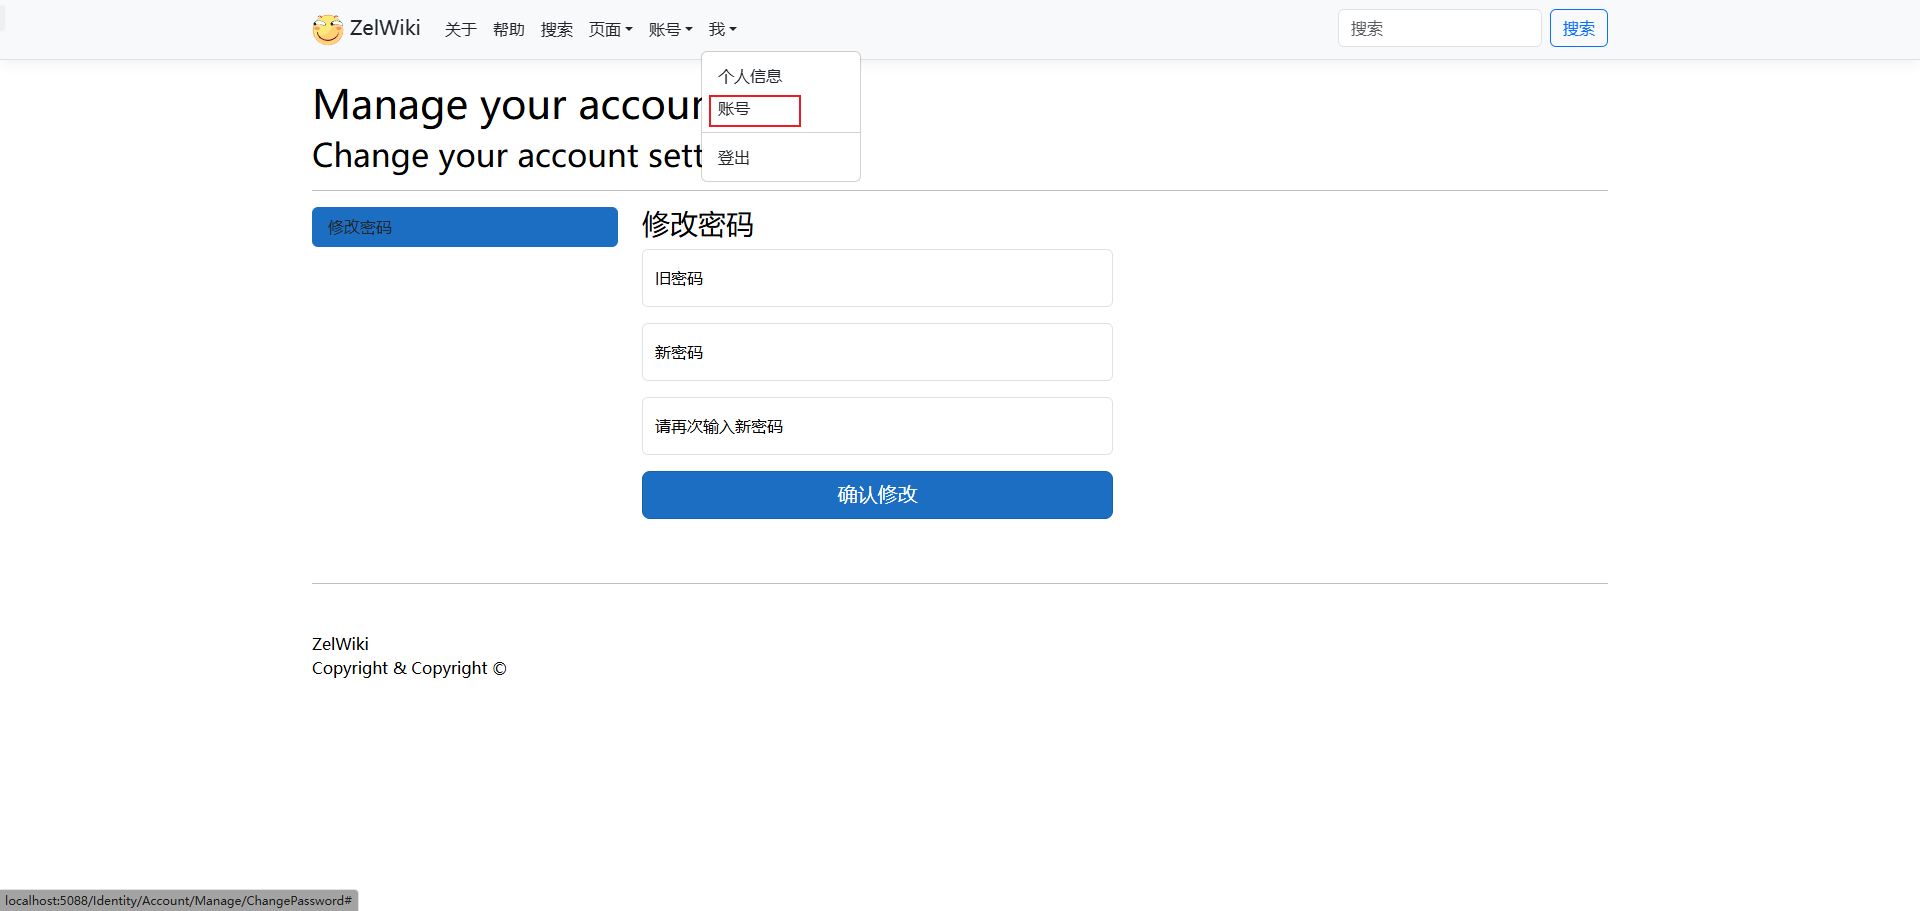
Task: Expand the 页面 dropdown in navbar
Action: click(x=610, y=30)
